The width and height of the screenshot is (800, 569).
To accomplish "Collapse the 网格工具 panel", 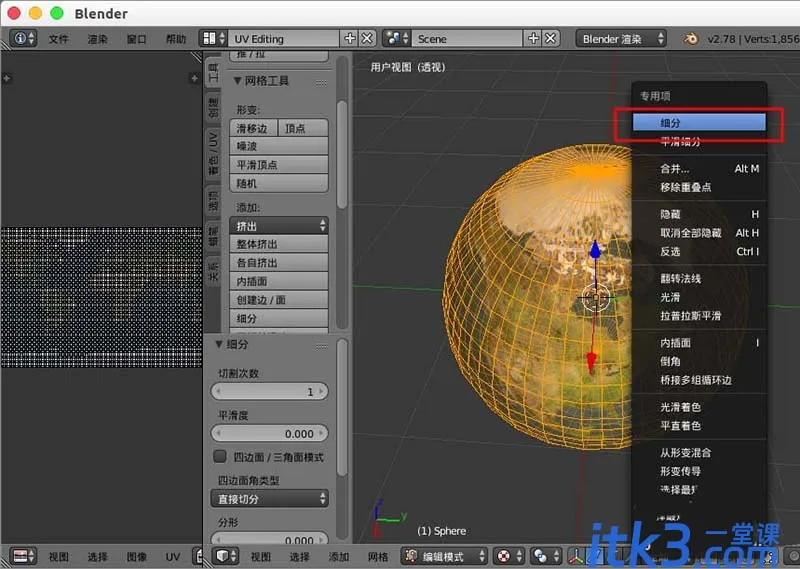I will coord(237,81).
